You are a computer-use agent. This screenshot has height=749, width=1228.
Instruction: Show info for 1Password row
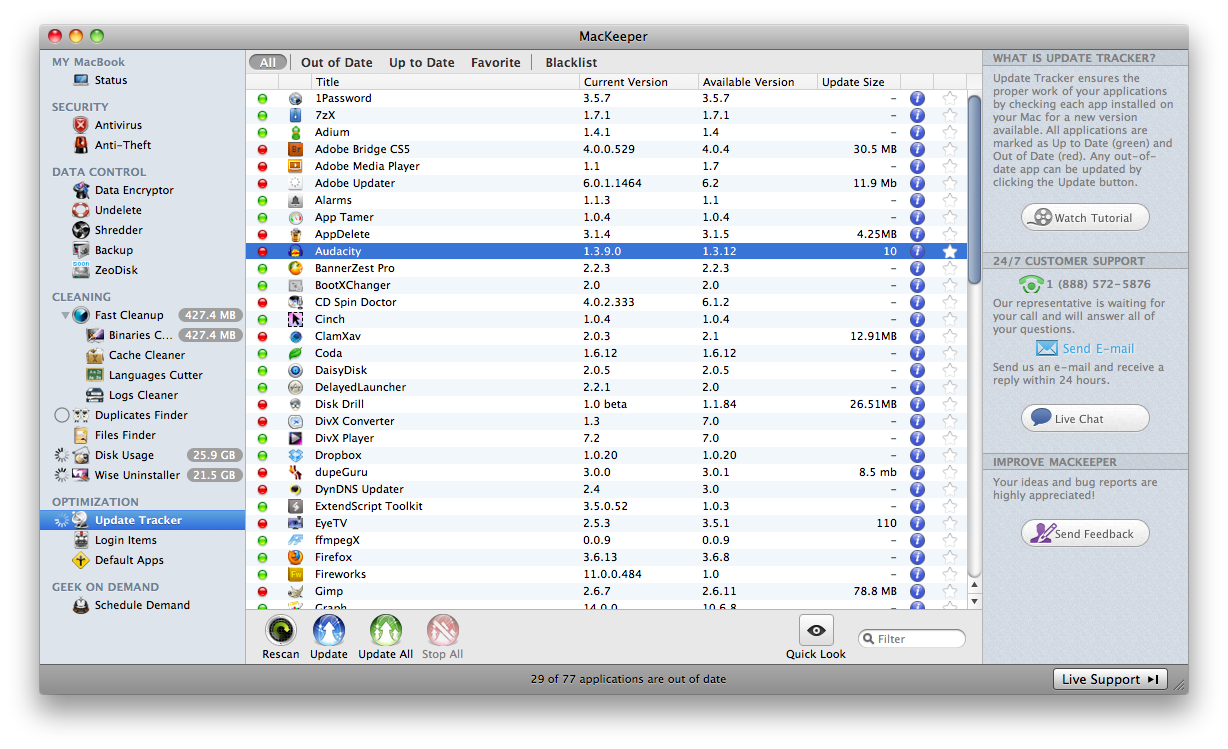(917, 98)
